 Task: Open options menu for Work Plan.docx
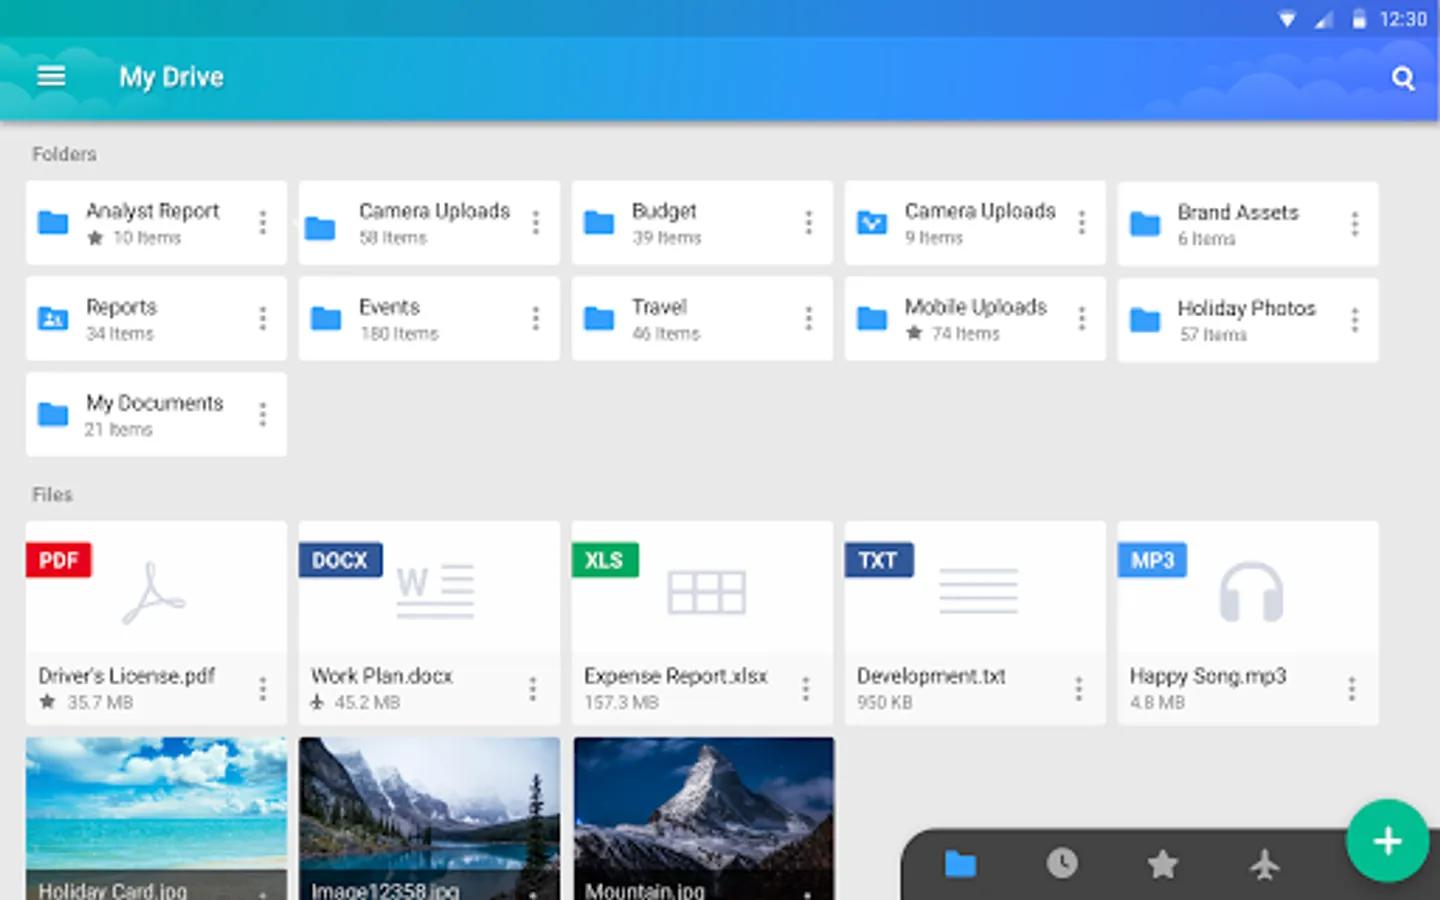pyautogui.click(x=532, y=688)
